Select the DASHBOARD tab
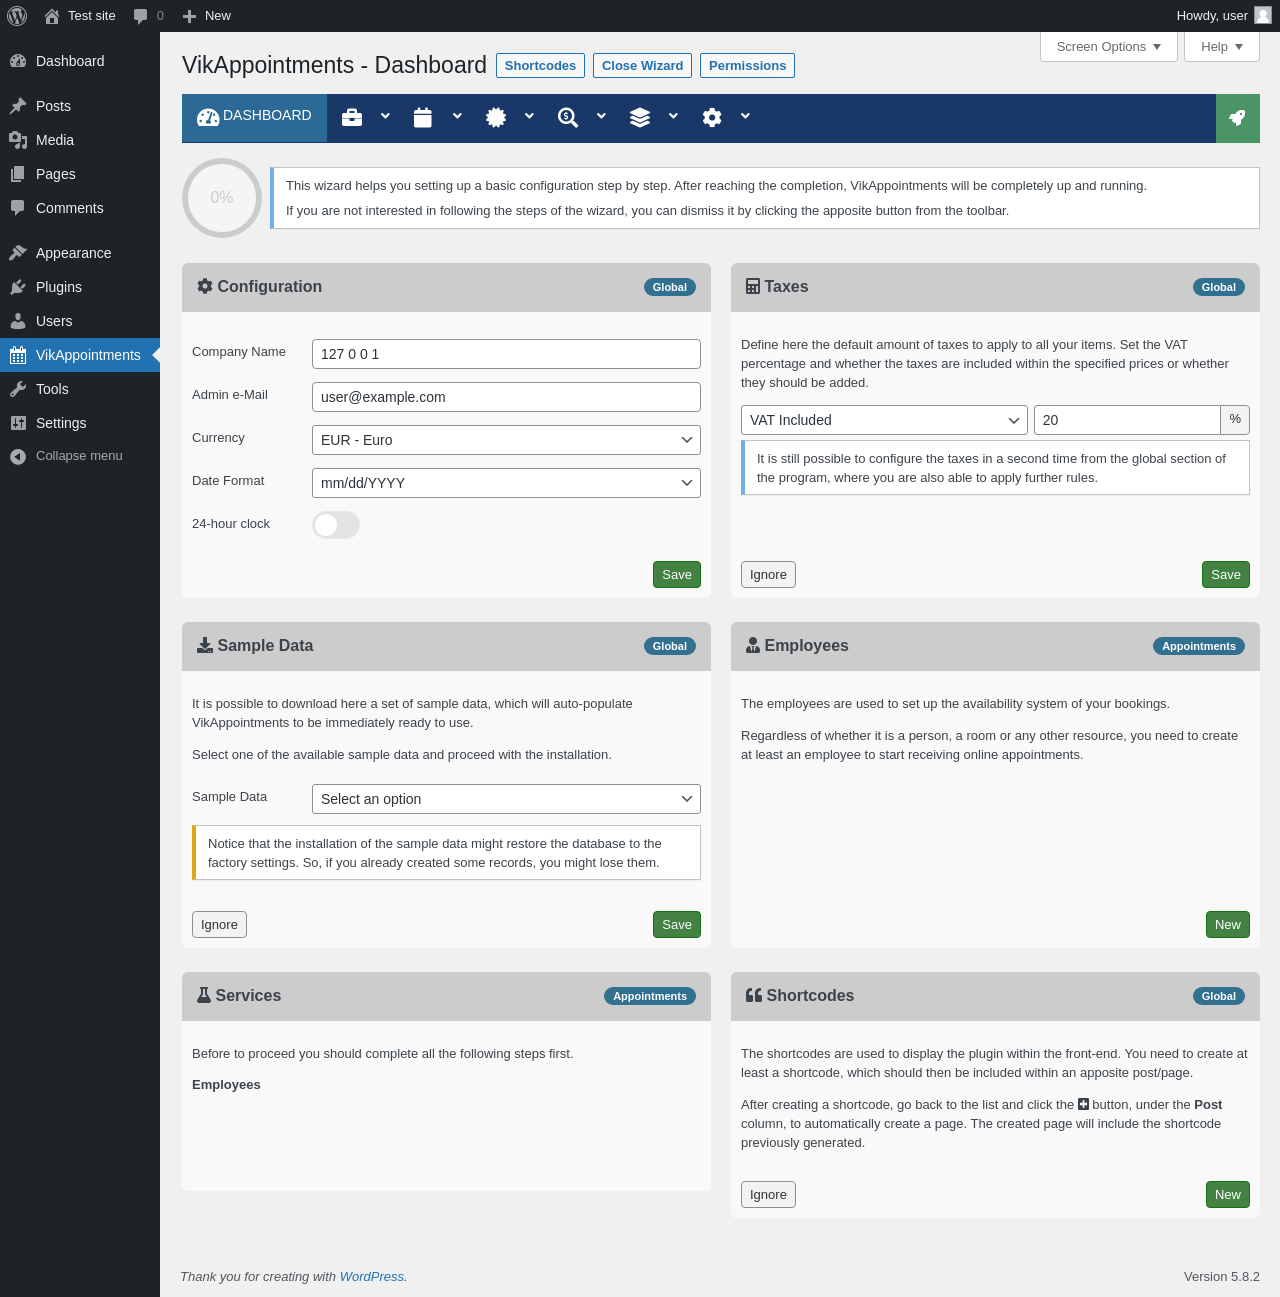 pyautogui.click(x=254, y=118)
